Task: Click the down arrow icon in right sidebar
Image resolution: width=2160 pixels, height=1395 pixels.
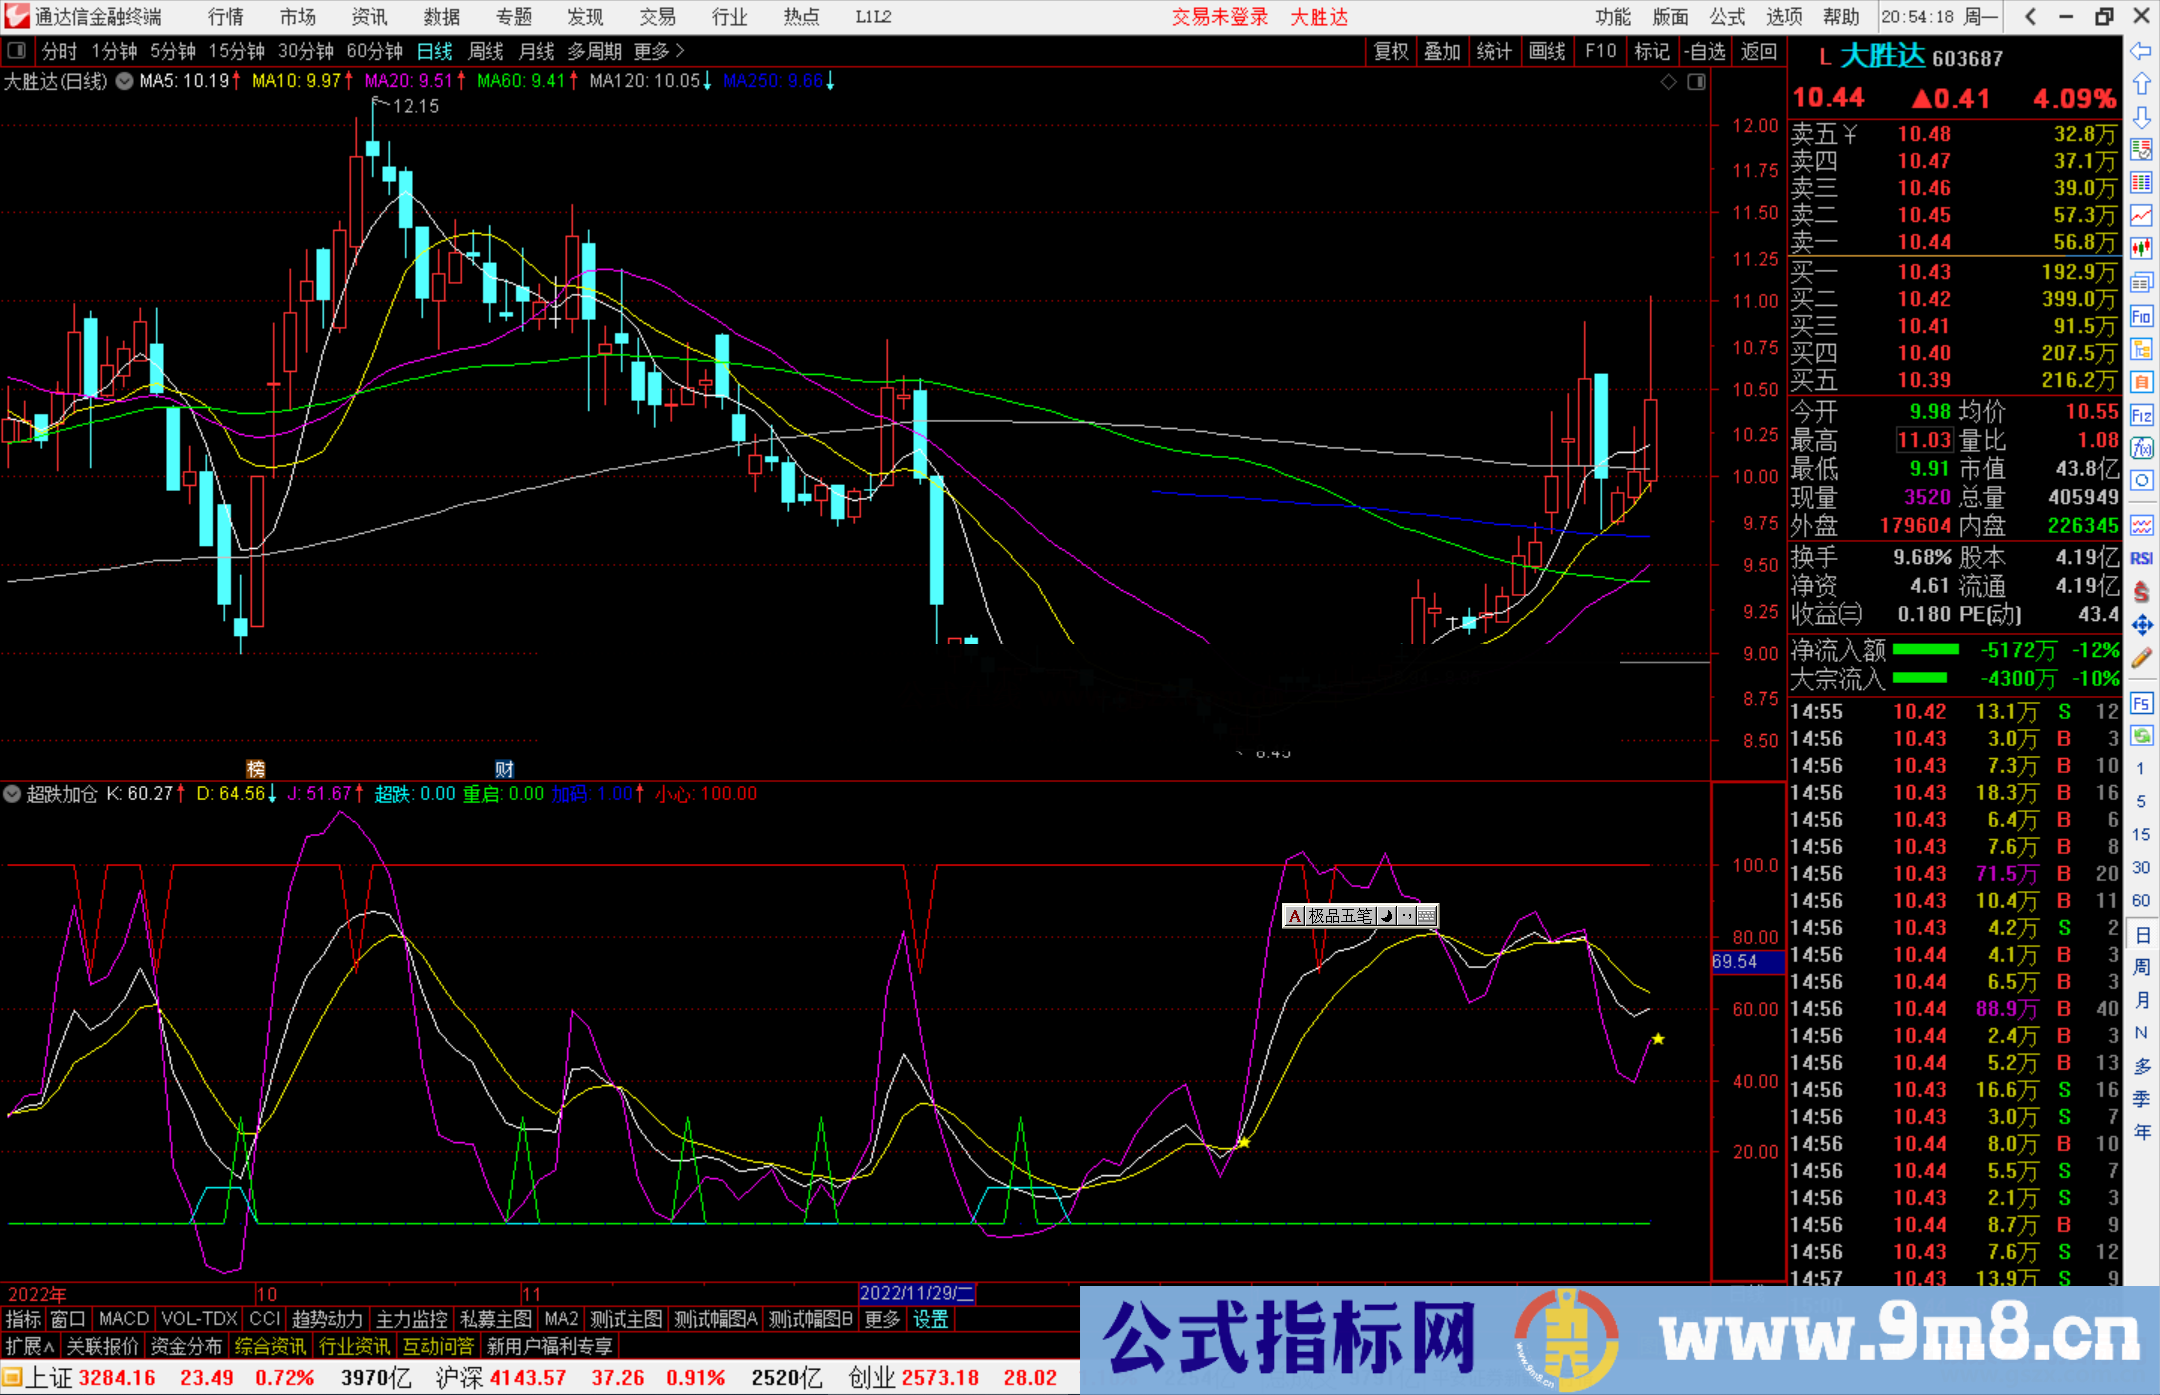Action: (x=2141, y=117)
